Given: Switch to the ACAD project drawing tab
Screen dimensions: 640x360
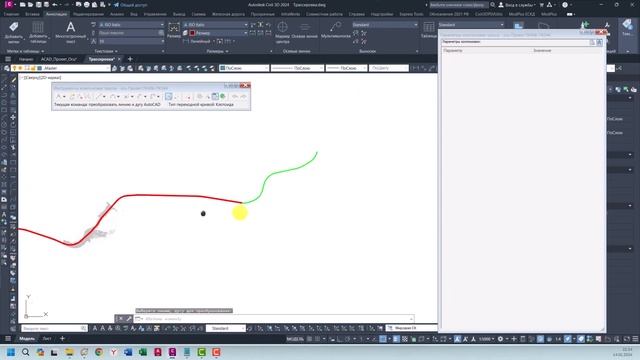Looking at the screenshot, I should pos(58,59).
